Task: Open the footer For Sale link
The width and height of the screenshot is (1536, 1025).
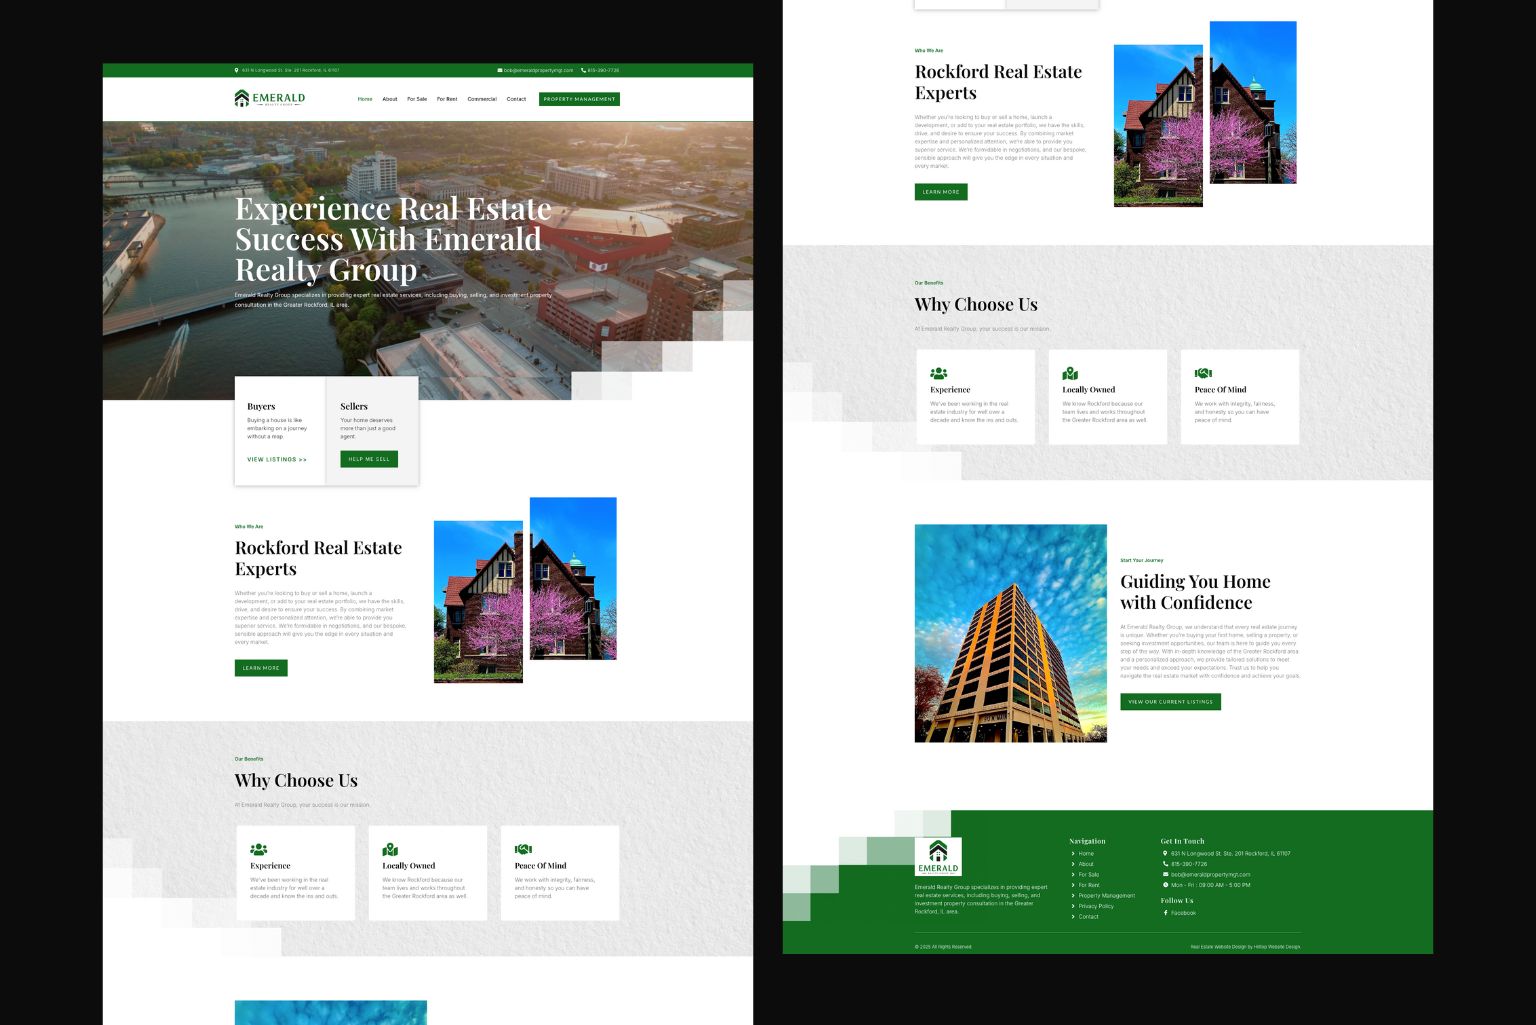Action: pos(1089,874)
